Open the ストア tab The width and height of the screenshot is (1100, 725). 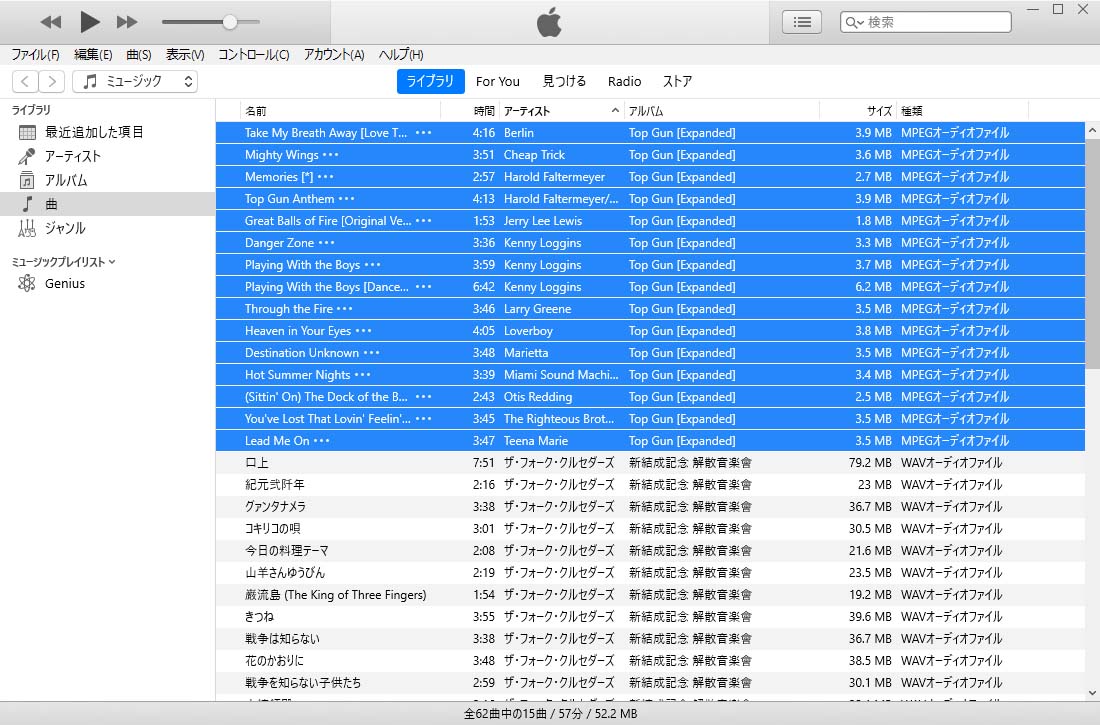(677, 82)
